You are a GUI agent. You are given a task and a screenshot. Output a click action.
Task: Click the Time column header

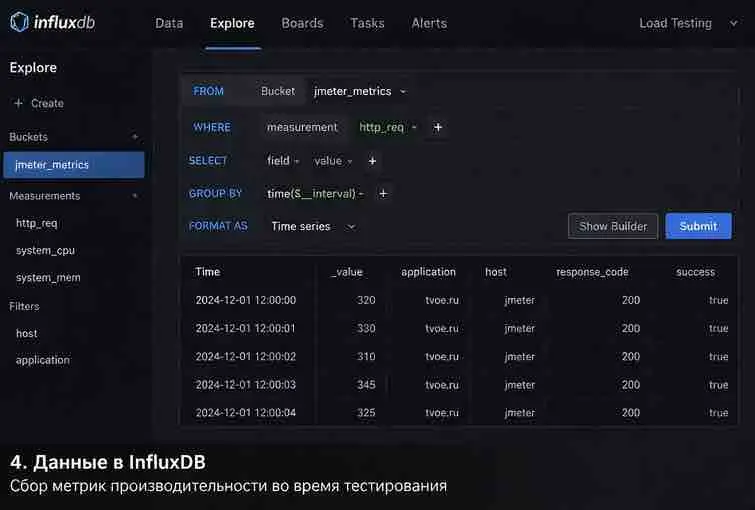pos(208,272)
